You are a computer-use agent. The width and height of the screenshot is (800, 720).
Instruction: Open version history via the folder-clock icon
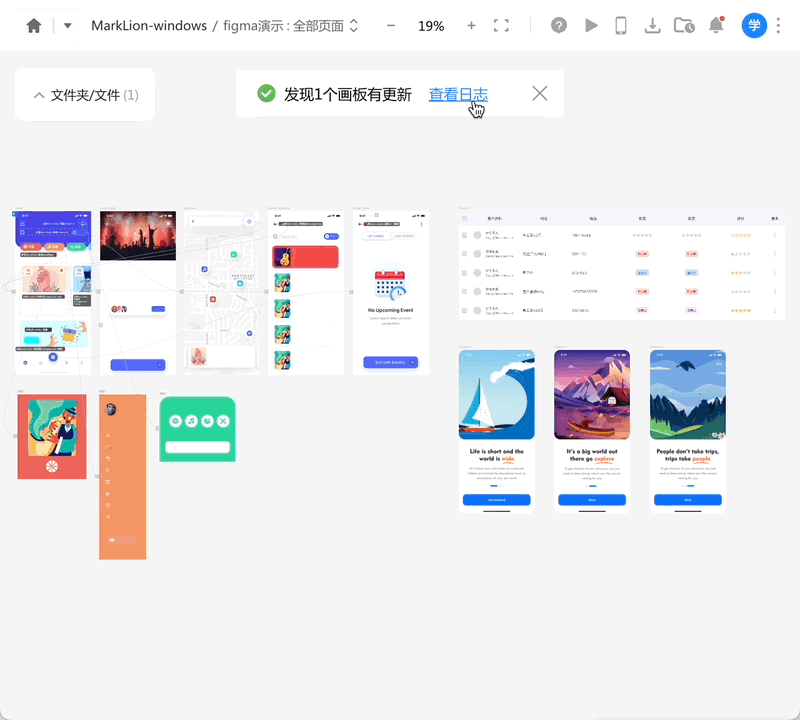[x=684, y=25]
